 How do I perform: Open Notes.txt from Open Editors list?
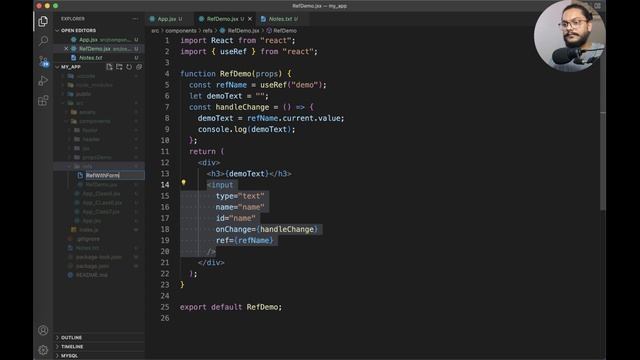99,58
